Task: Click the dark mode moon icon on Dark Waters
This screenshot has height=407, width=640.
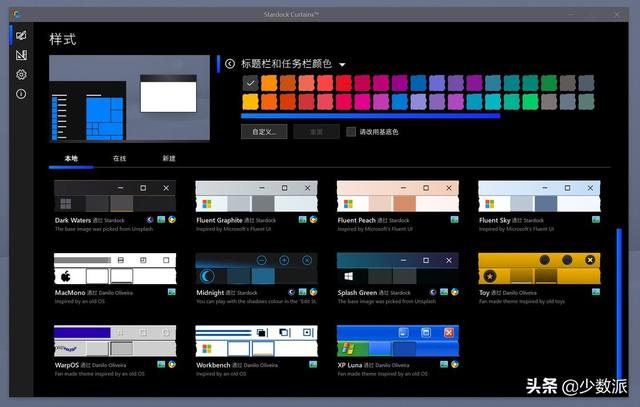Action: (150, 220)
